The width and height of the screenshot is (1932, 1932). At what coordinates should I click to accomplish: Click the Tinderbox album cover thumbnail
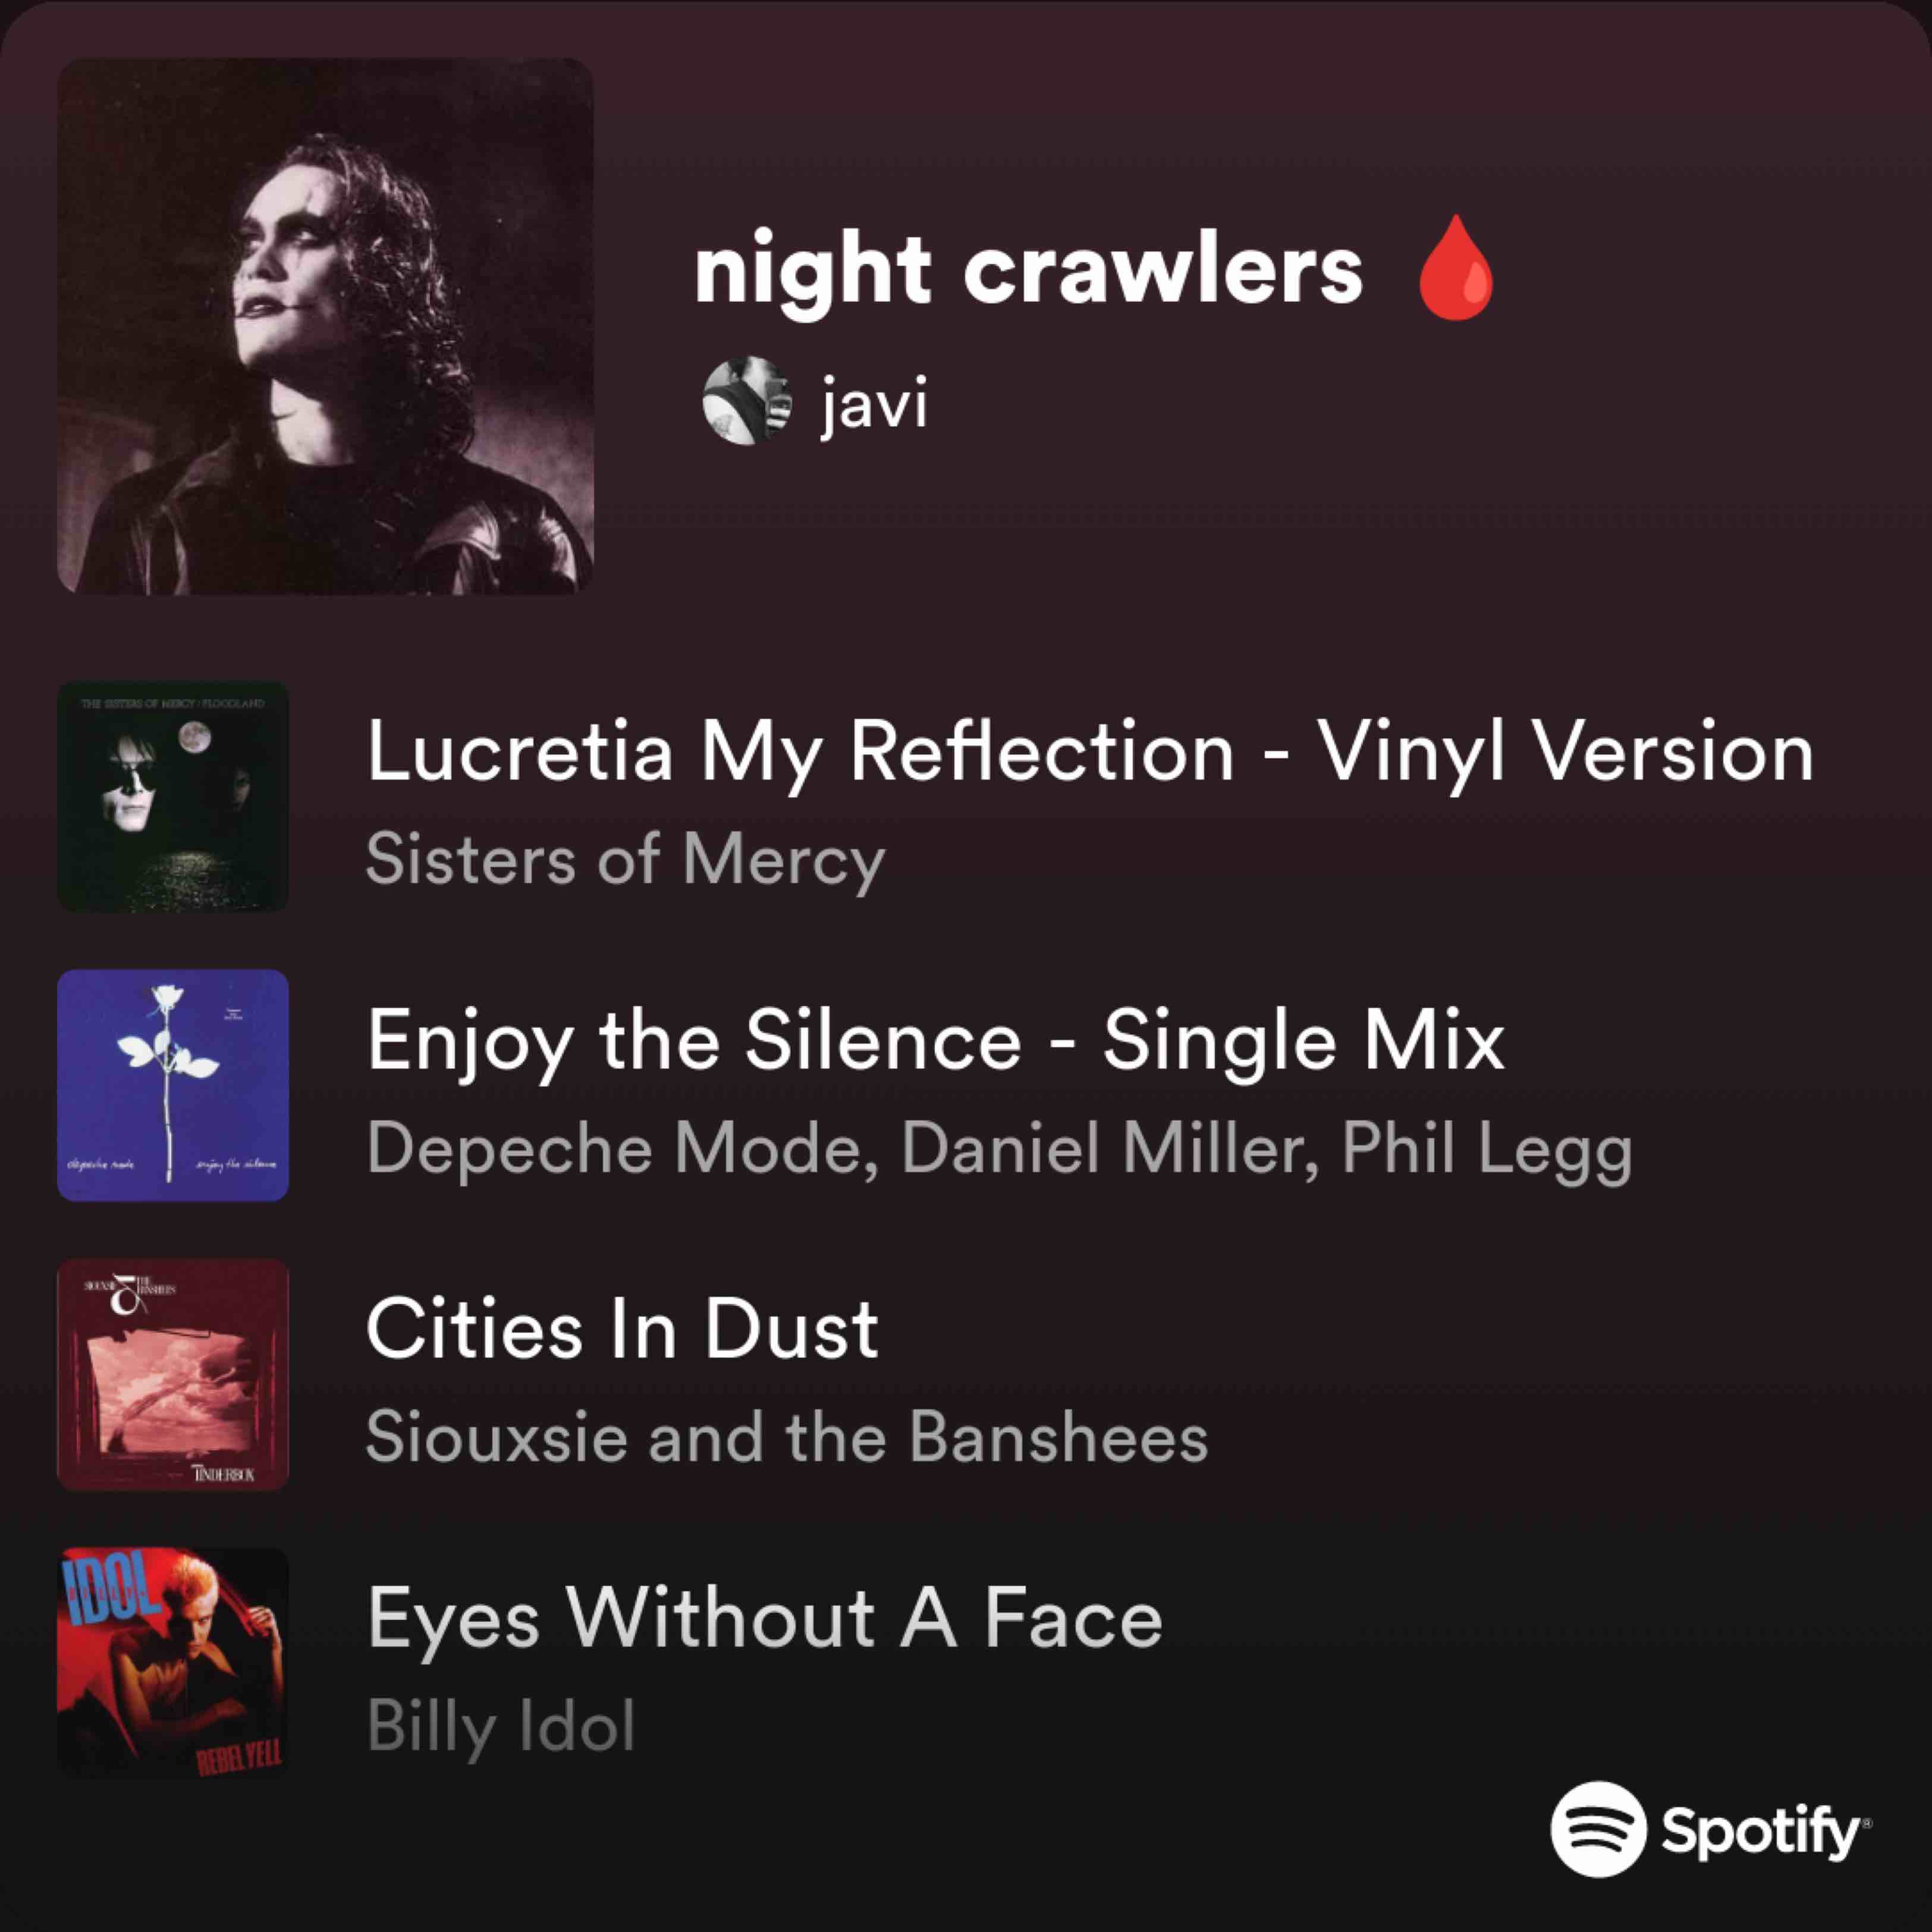173,1374
